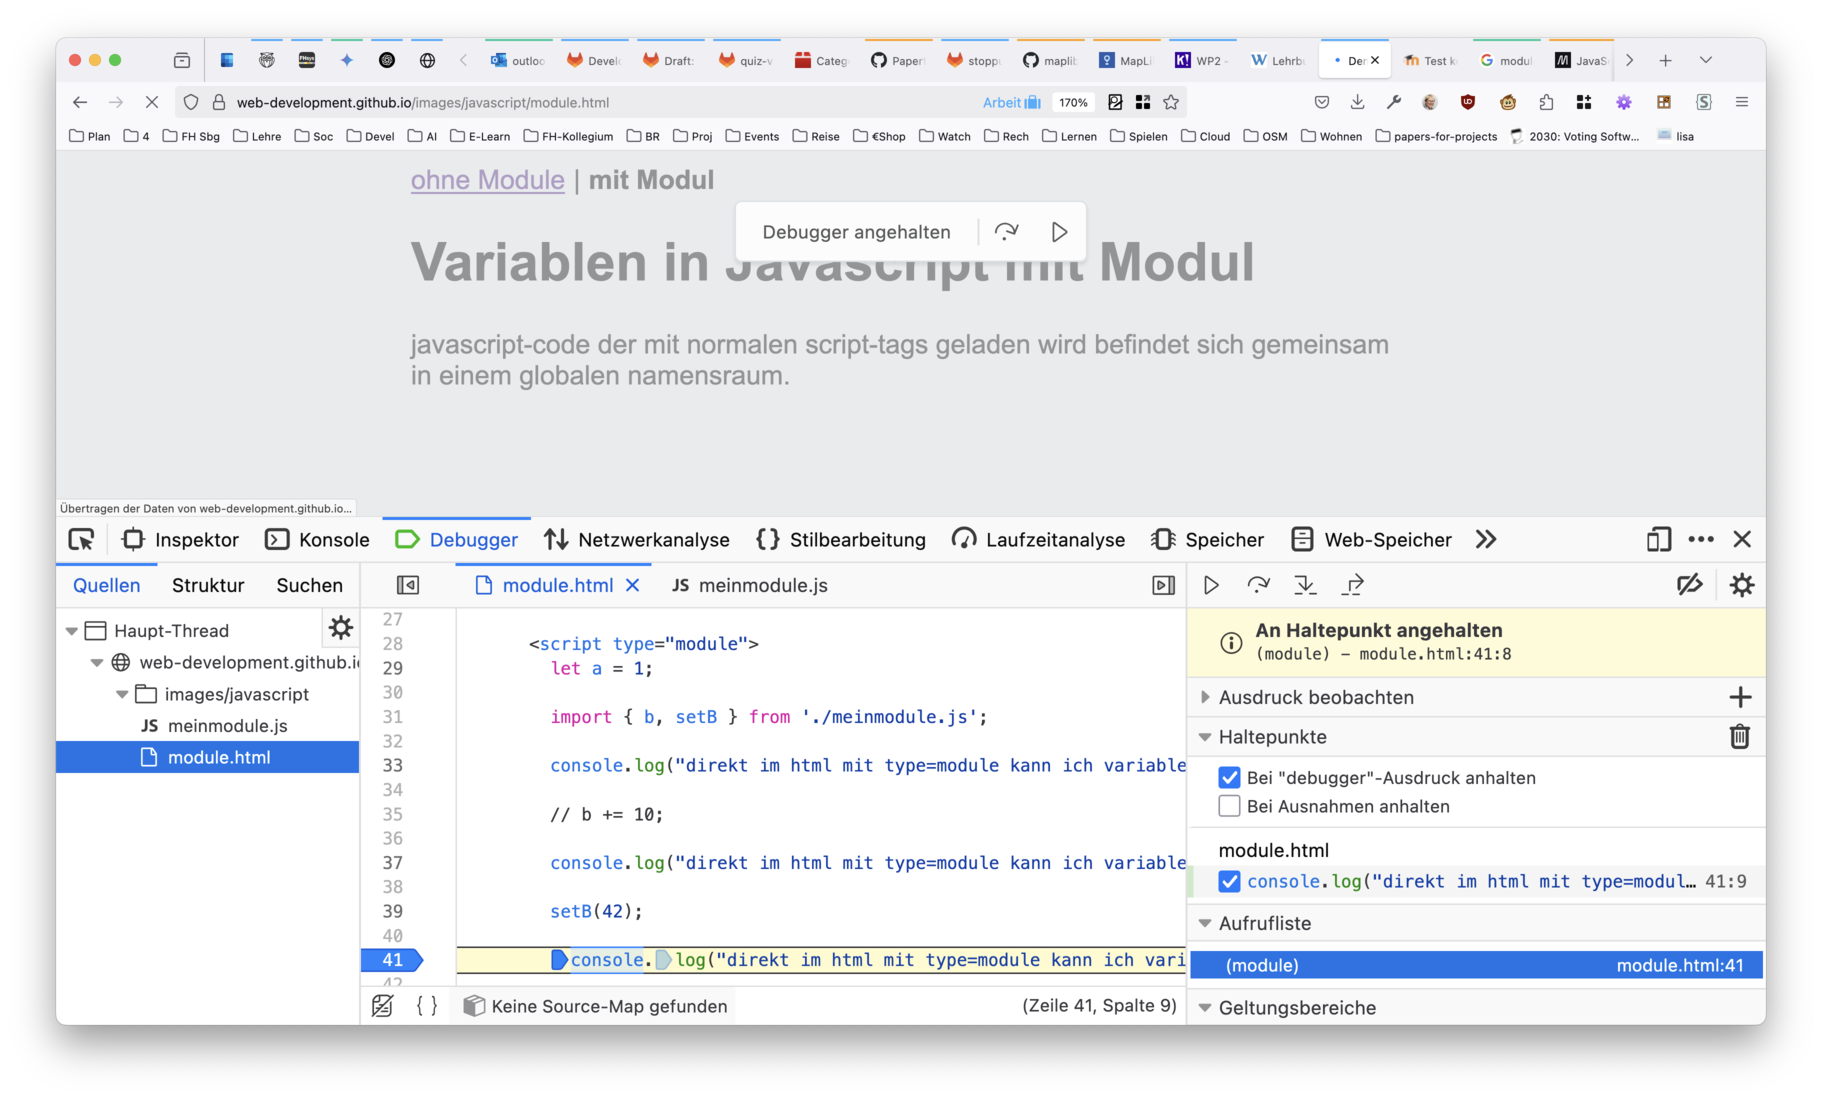The image size is (1822, 1099).
Task: Collapse images/javascript folder node
Action: pos(122,694)
